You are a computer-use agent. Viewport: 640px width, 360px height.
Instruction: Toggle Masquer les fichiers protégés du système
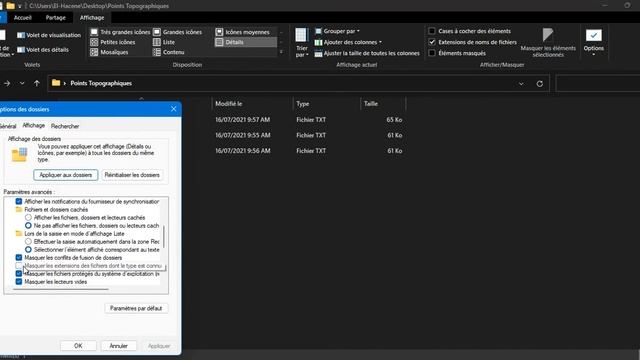click(19, 273)
